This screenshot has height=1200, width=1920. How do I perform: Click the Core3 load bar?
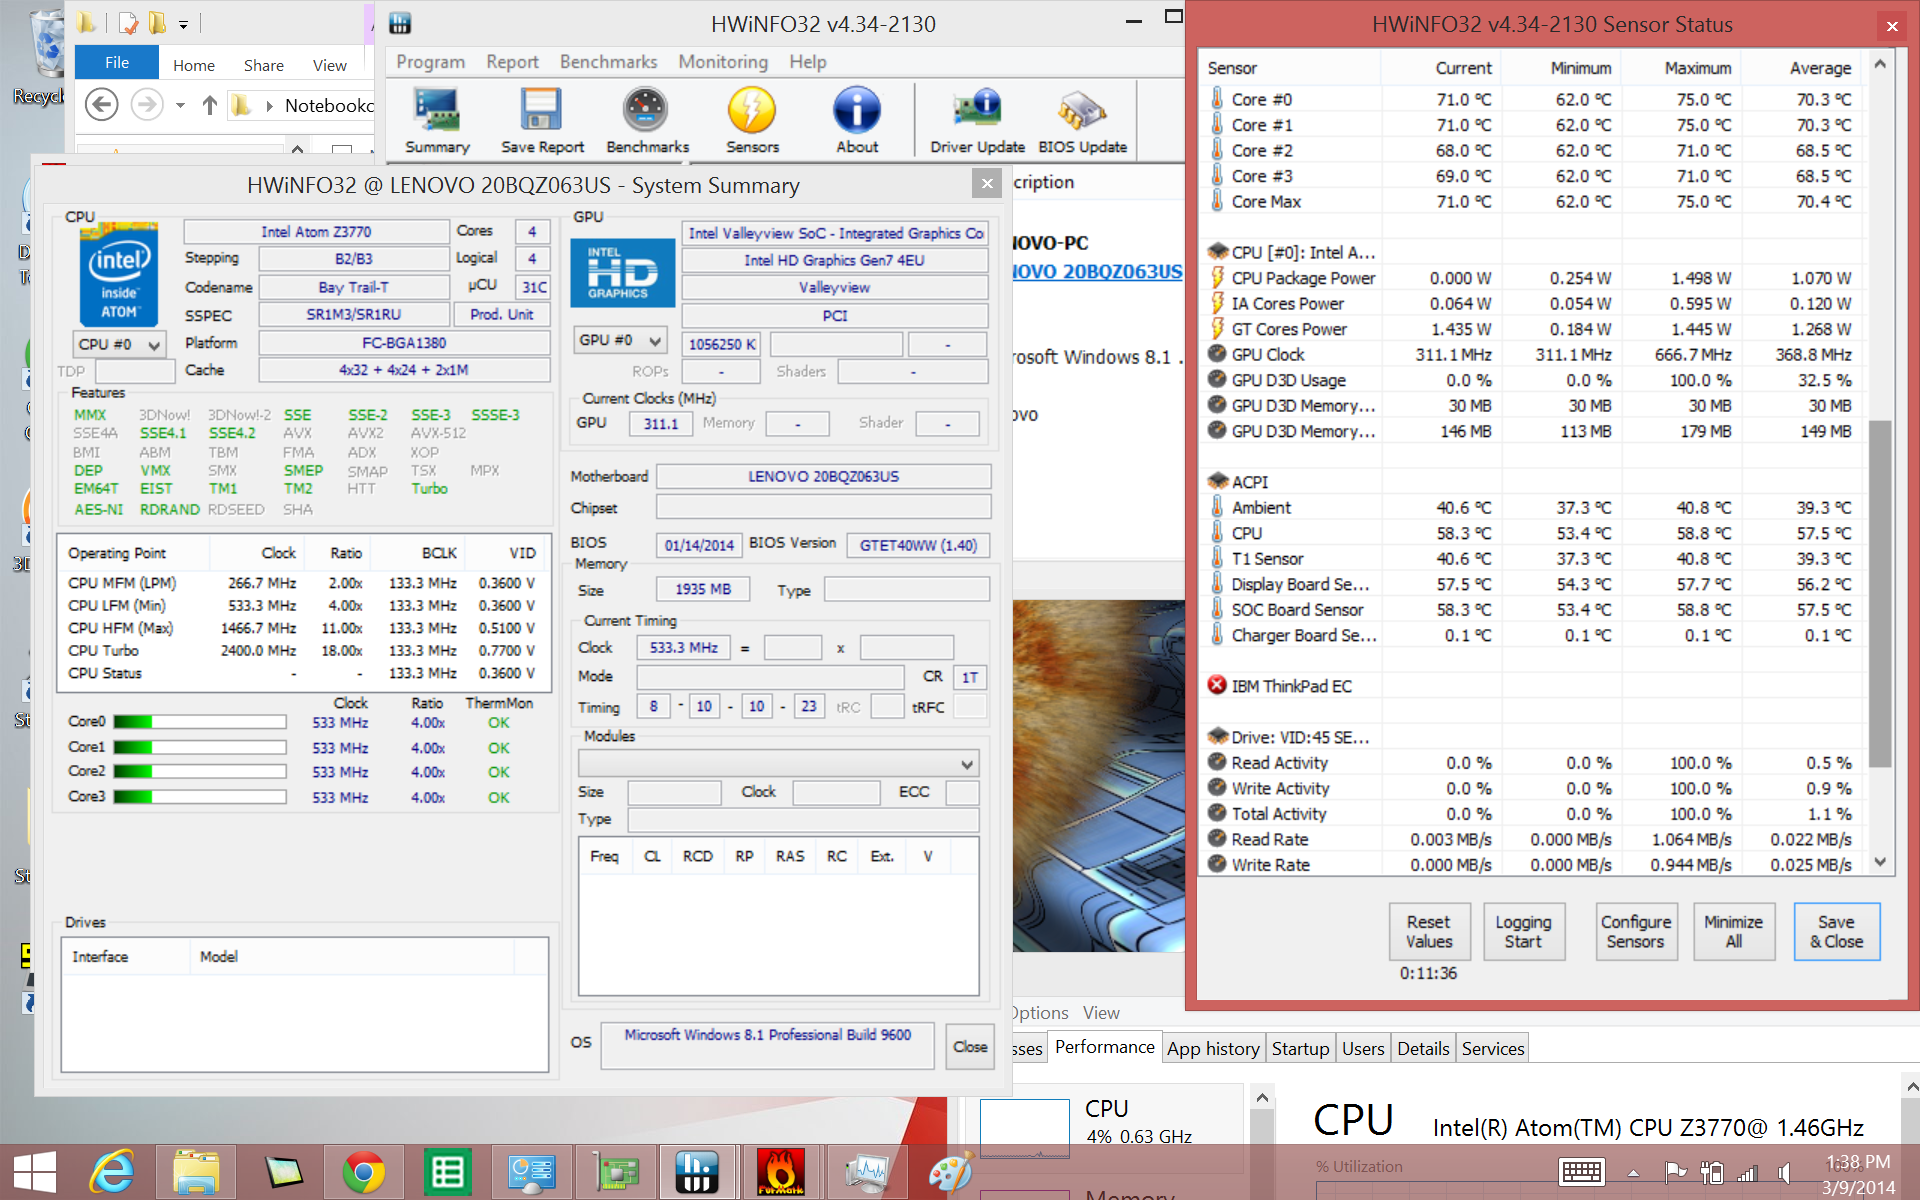tap(200, 797)
